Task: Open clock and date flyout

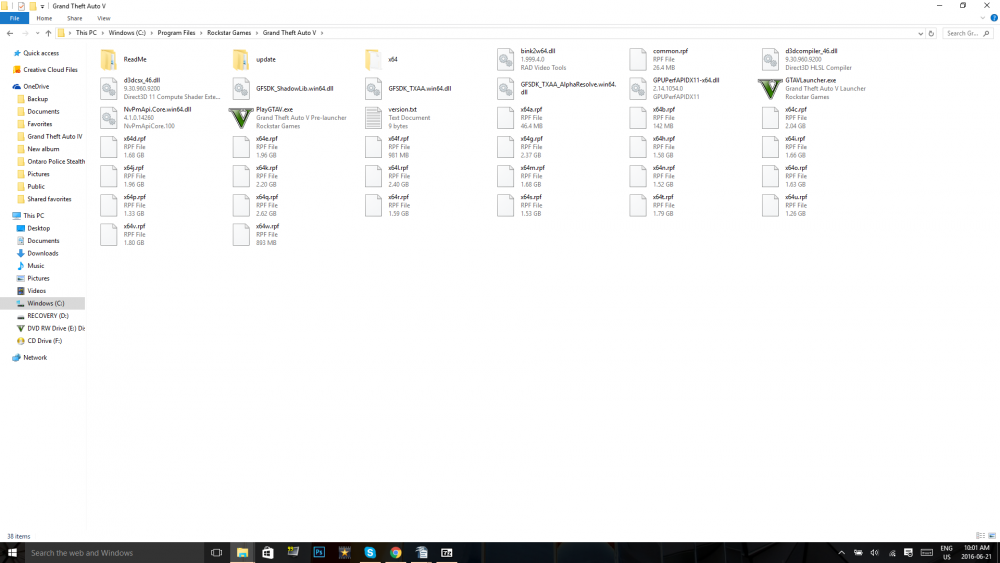Action: 977,552
